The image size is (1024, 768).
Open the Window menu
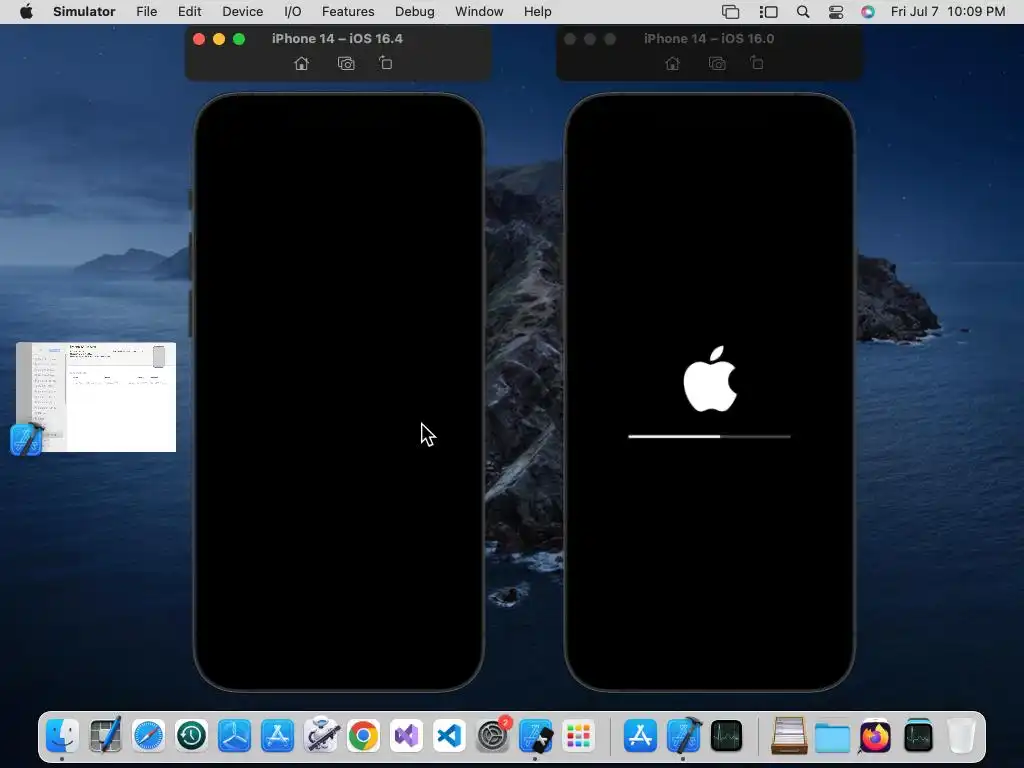tap(479, 11)
